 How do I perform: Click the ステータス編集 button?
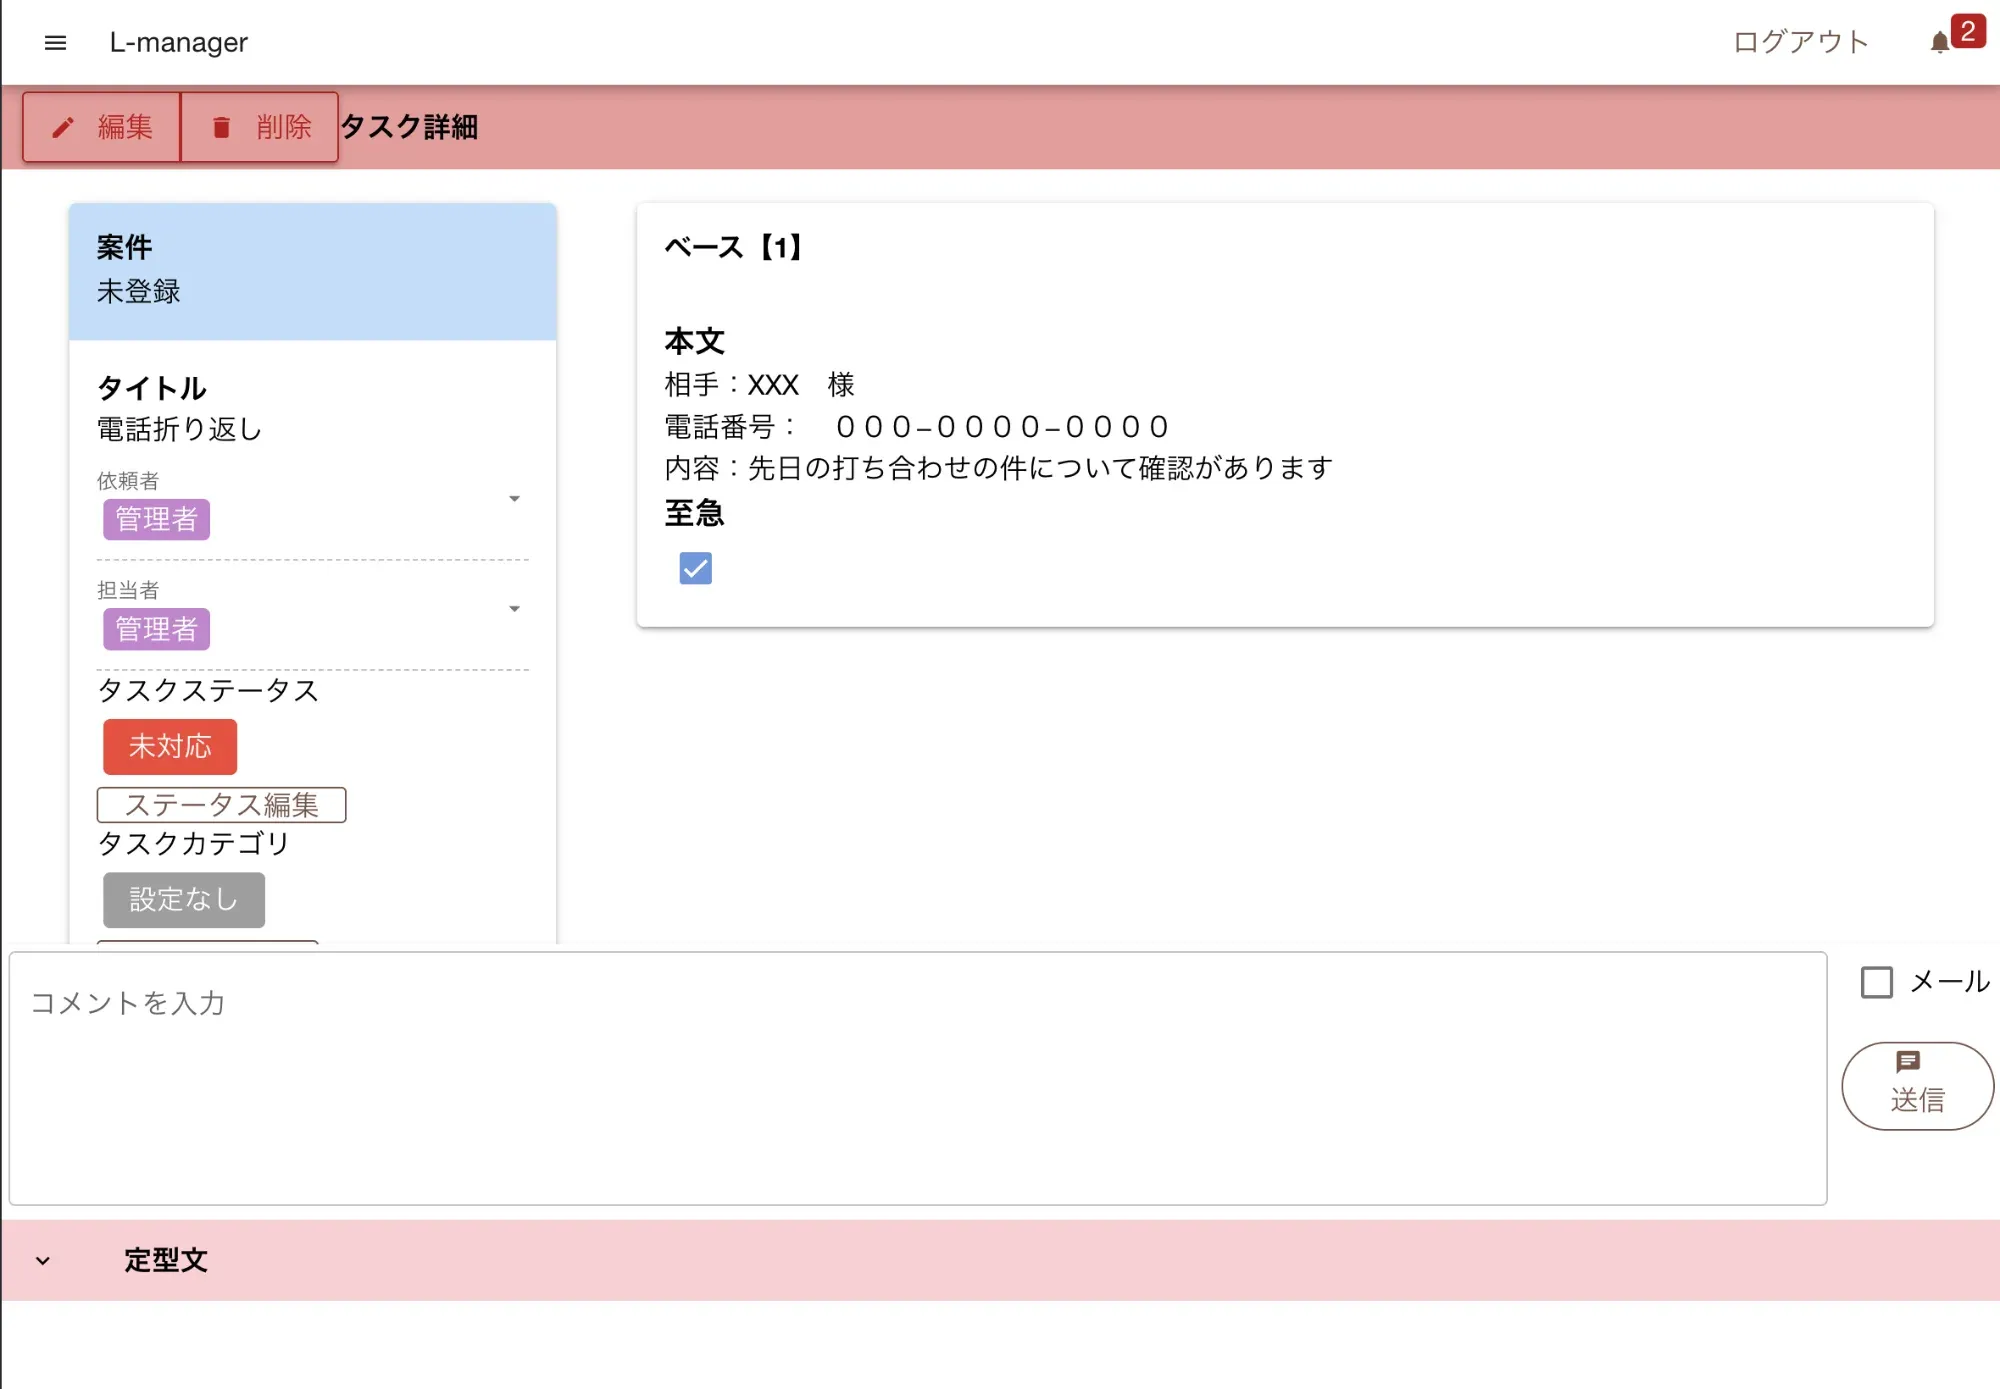coord(220,804)
